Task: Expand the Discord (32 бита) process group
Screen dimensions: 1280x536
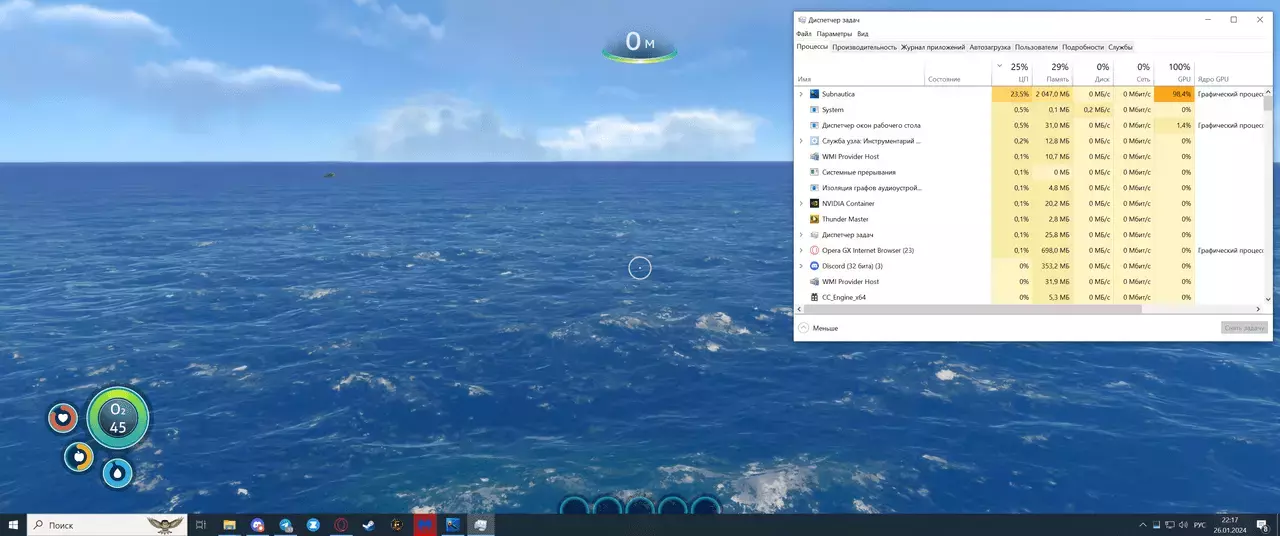Action: 801,266
